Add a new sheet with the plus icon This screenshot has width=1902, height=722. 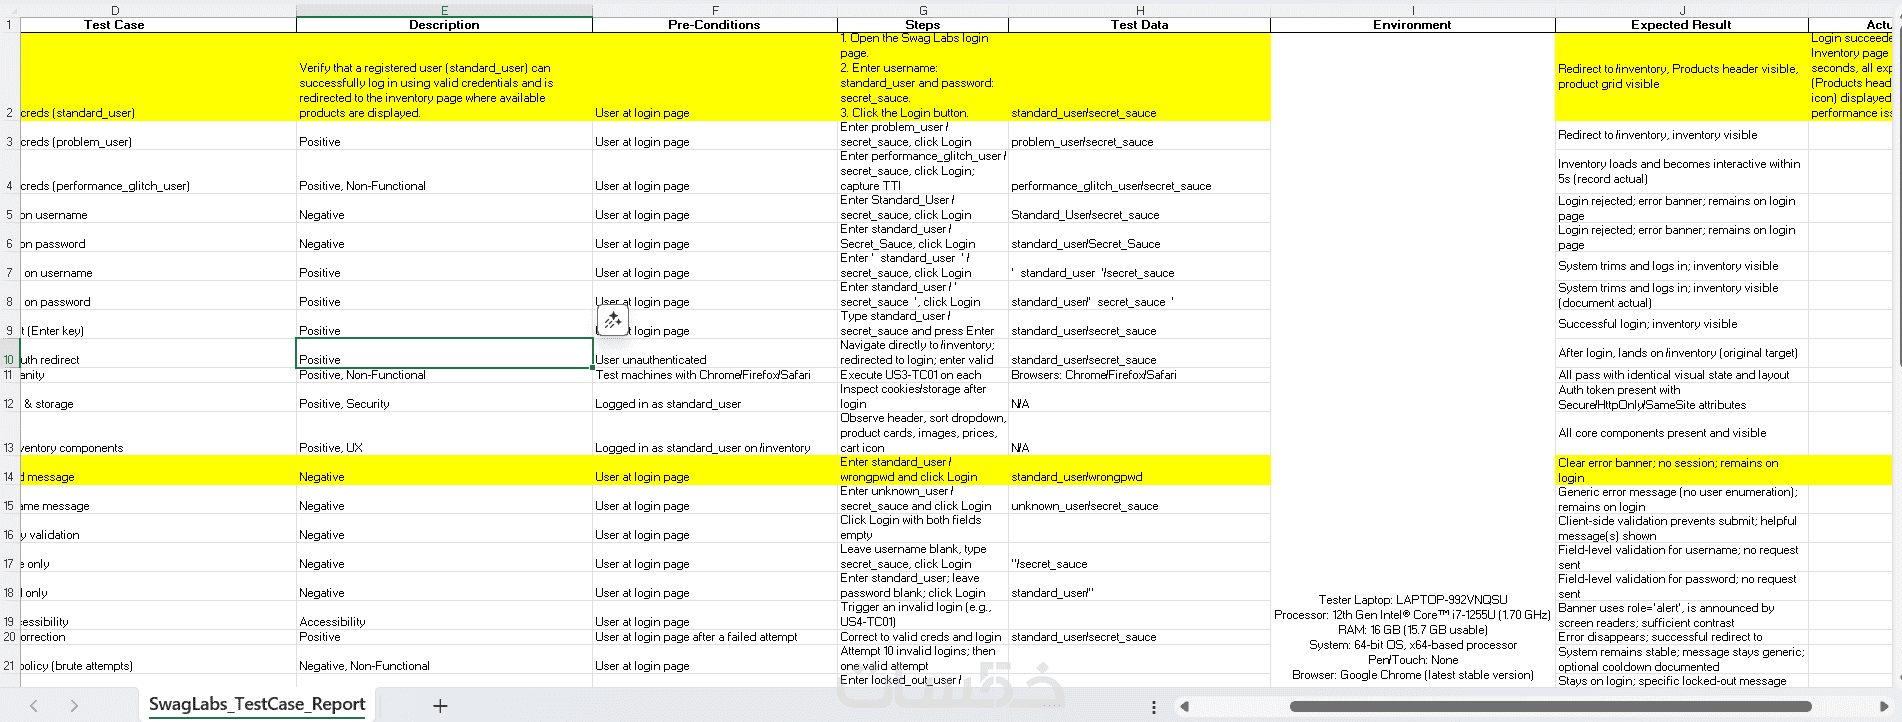click(440, 706)
